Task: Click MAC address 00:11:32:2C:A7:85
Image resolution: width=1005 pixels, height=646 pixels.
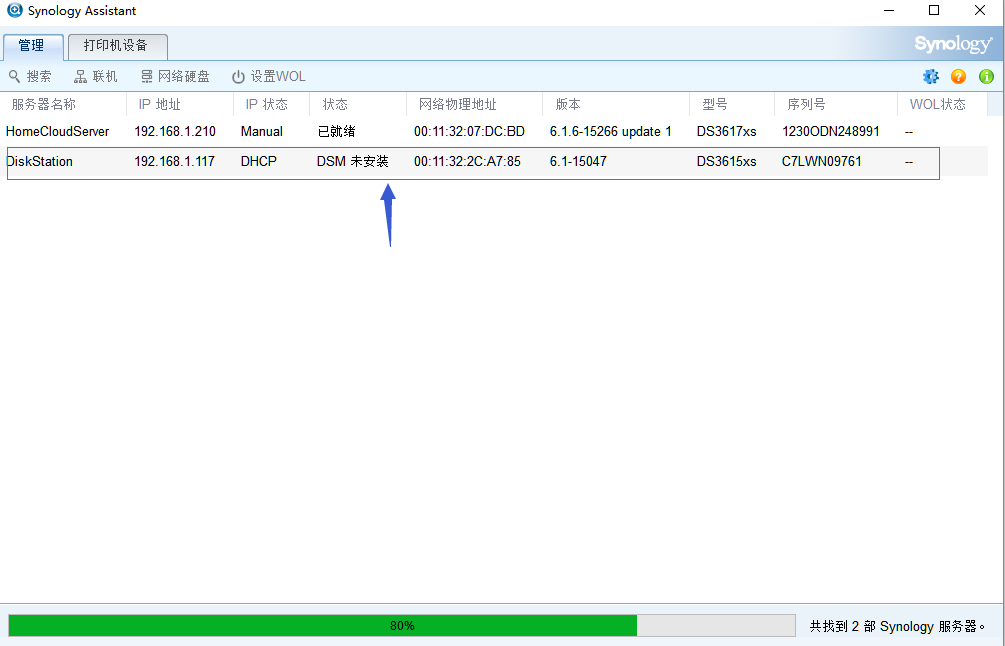Action: click(467, 162)
